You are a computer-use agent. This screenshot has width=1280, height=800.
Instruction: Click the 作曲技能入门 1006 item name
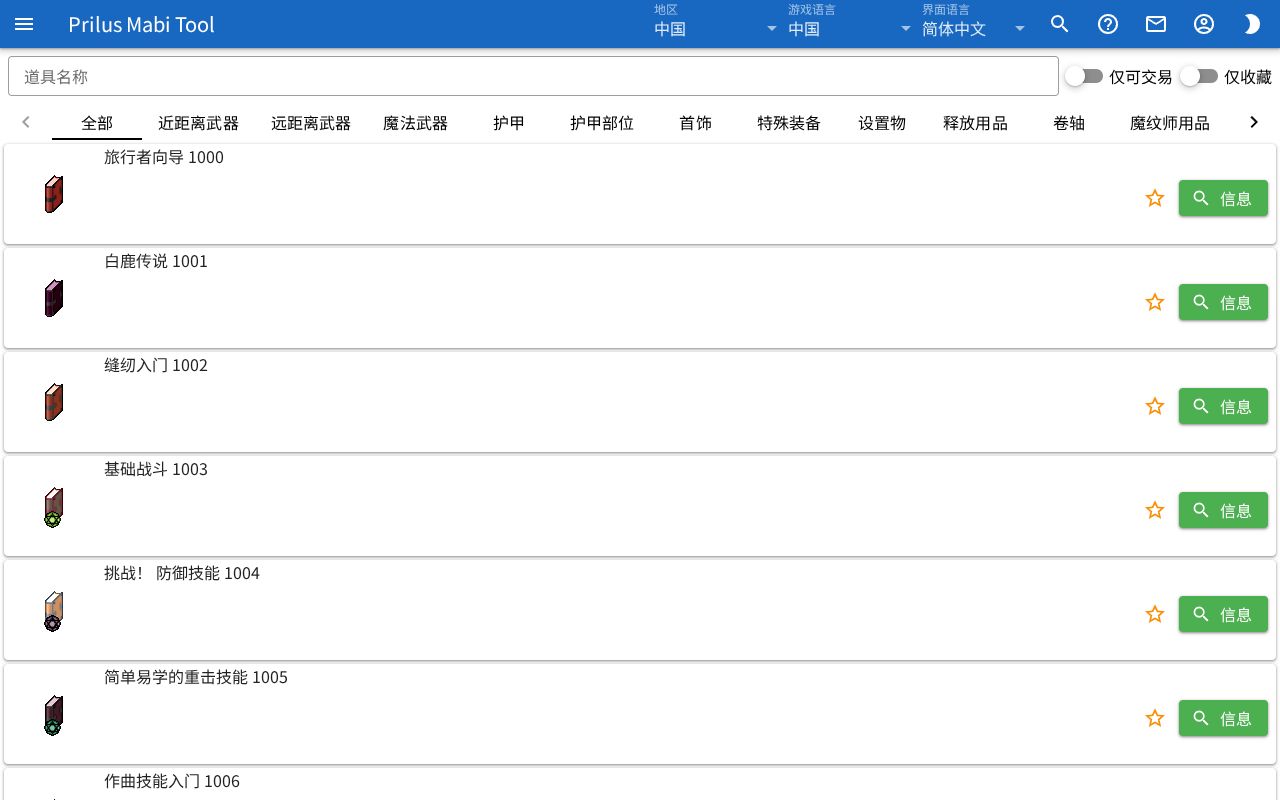[172, 781]
